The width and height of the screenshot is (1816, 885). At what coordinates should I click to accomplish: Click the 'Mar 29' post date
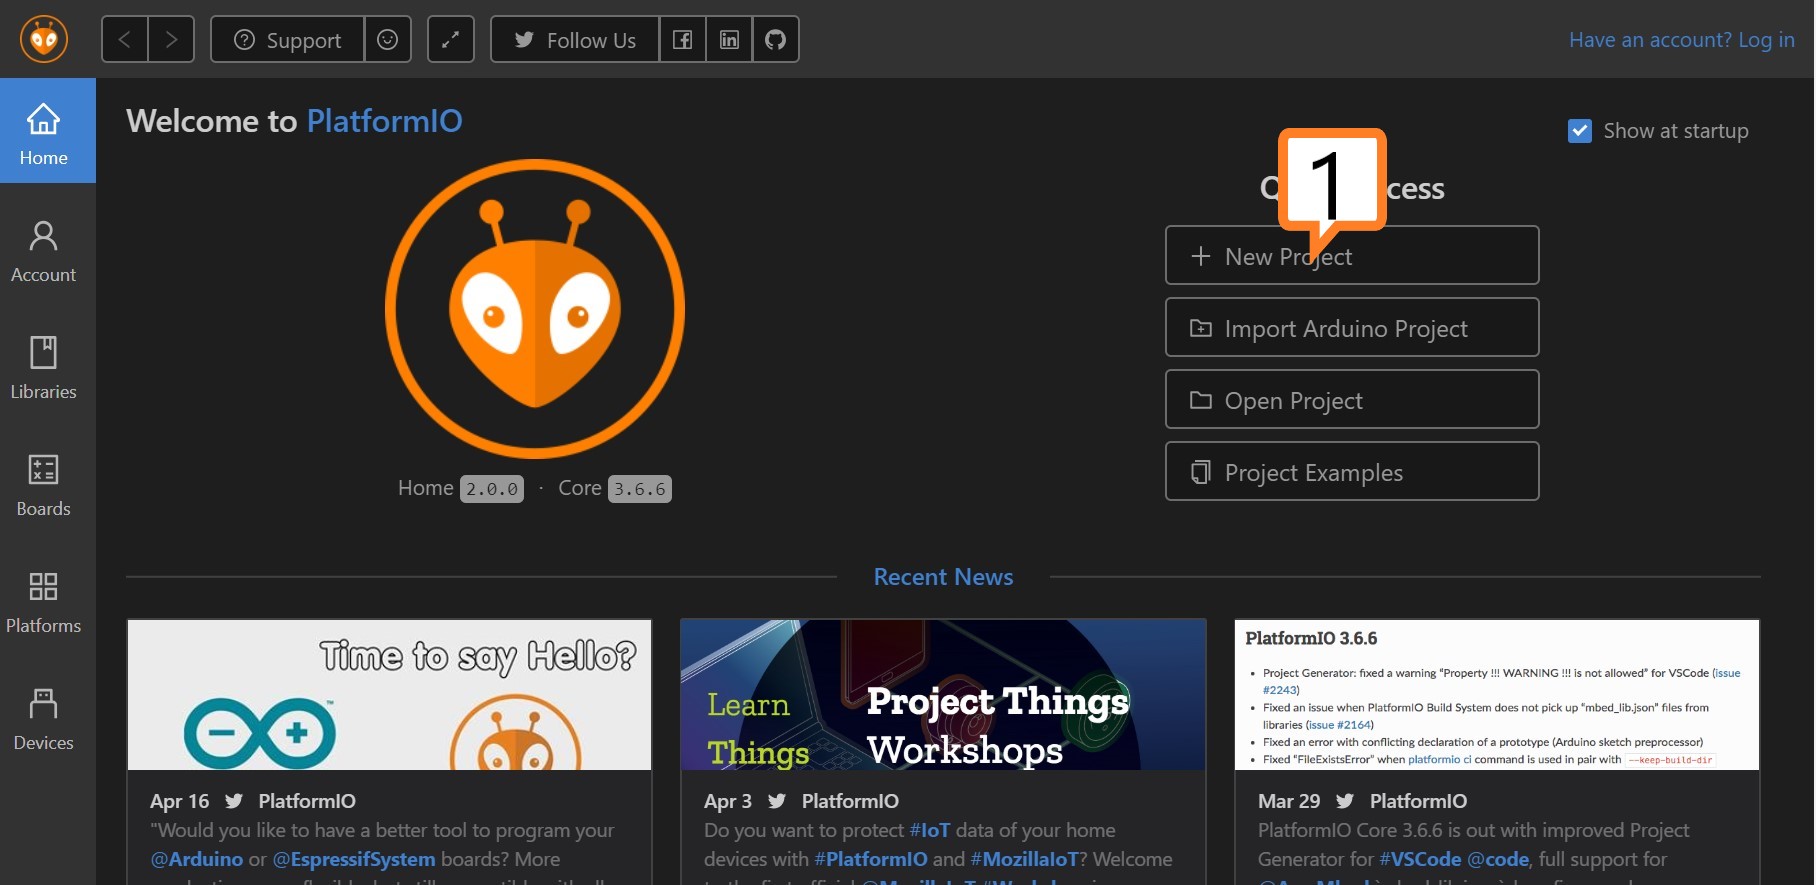1289,801
